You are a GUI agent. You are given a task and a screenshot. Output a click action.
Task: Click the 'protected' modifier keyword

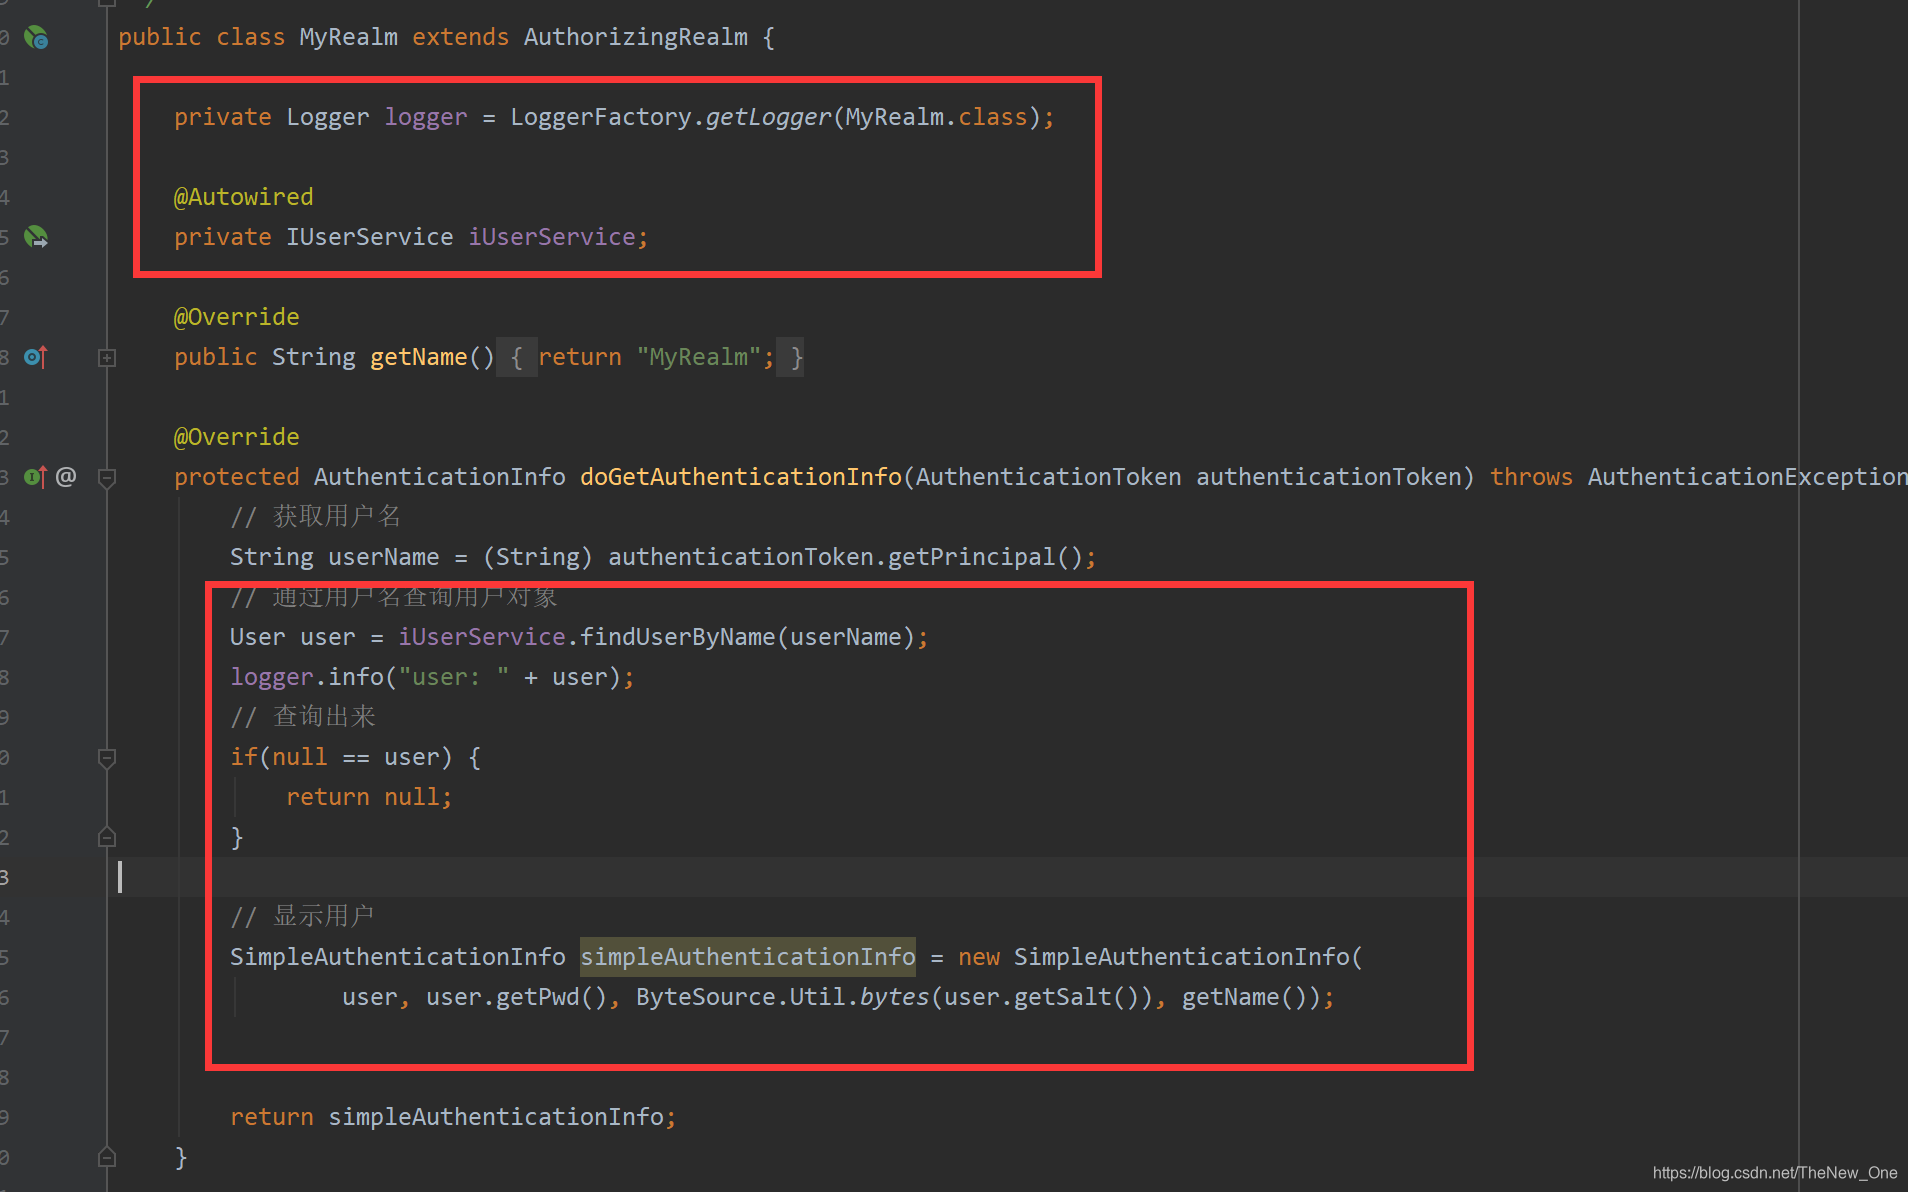pyautogui.click(x=236, y=477)
